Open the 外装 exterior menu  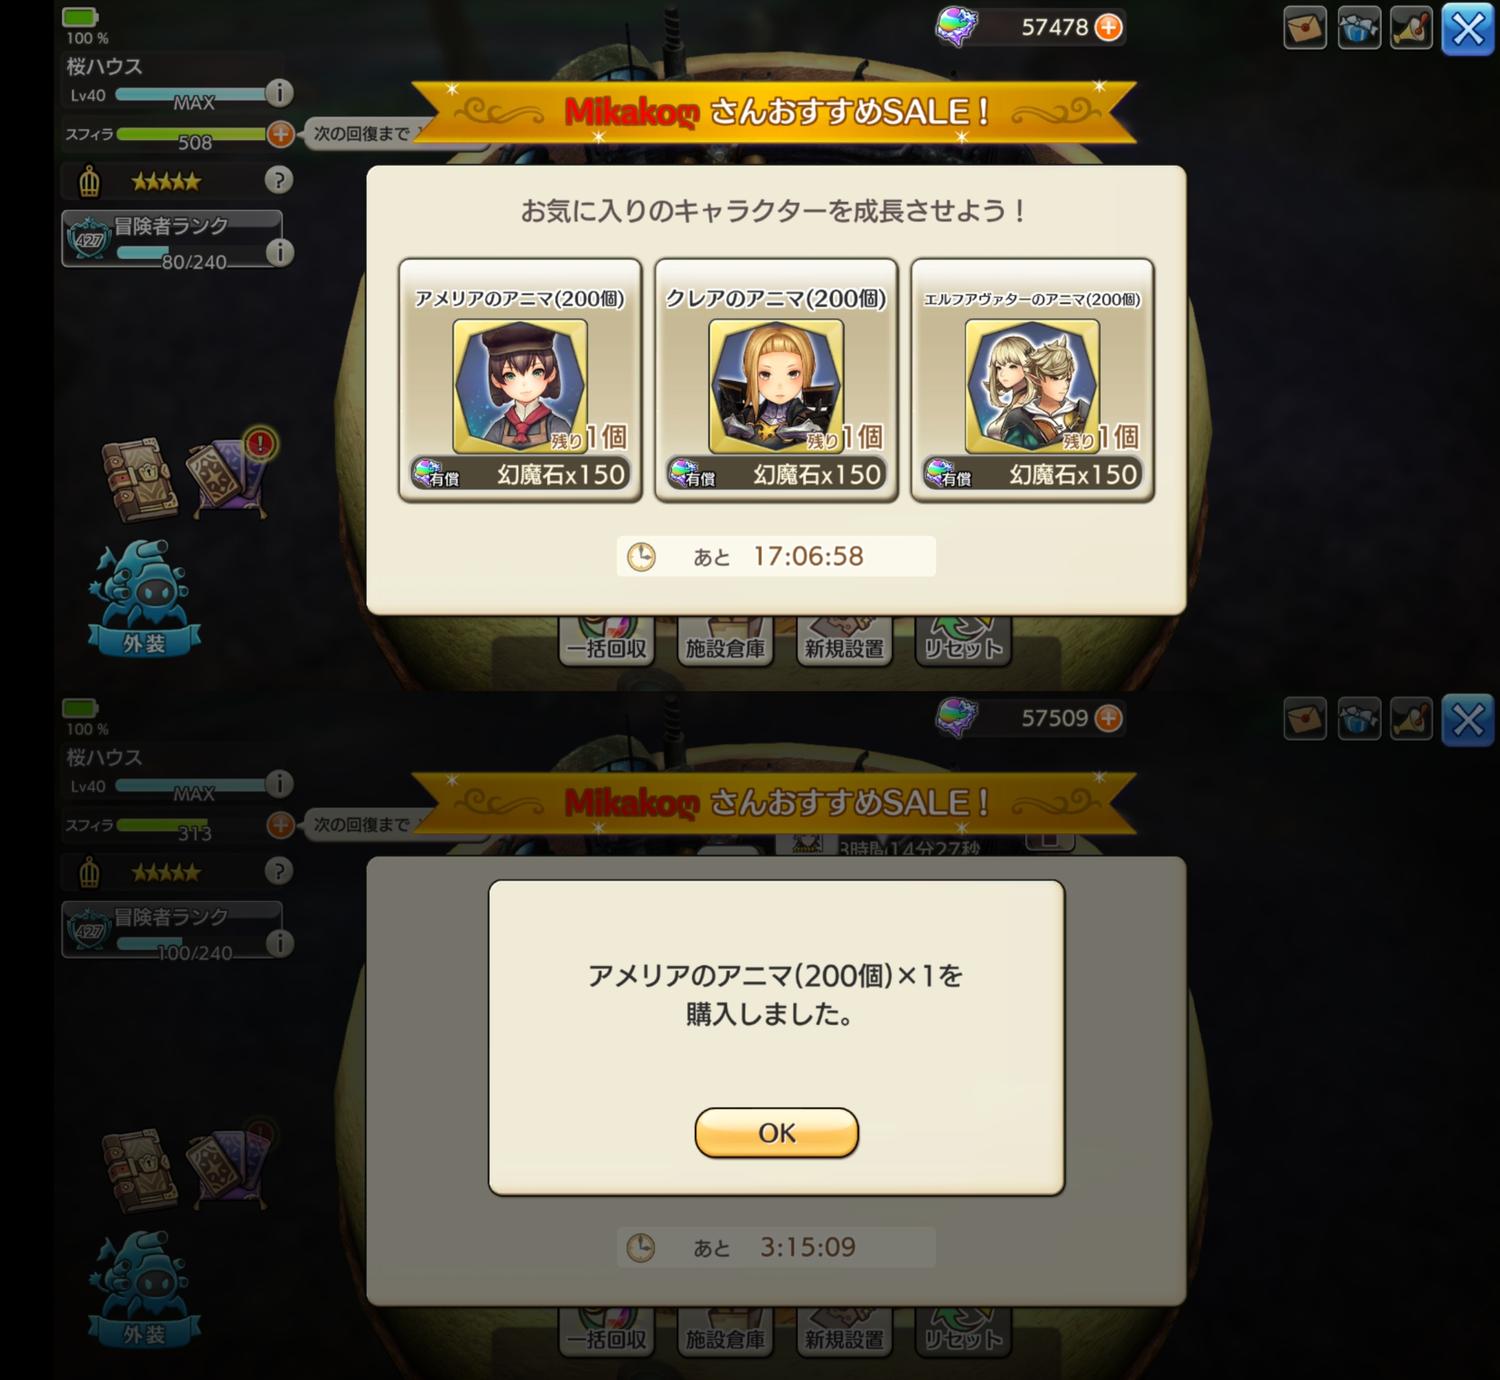[144, 598]
